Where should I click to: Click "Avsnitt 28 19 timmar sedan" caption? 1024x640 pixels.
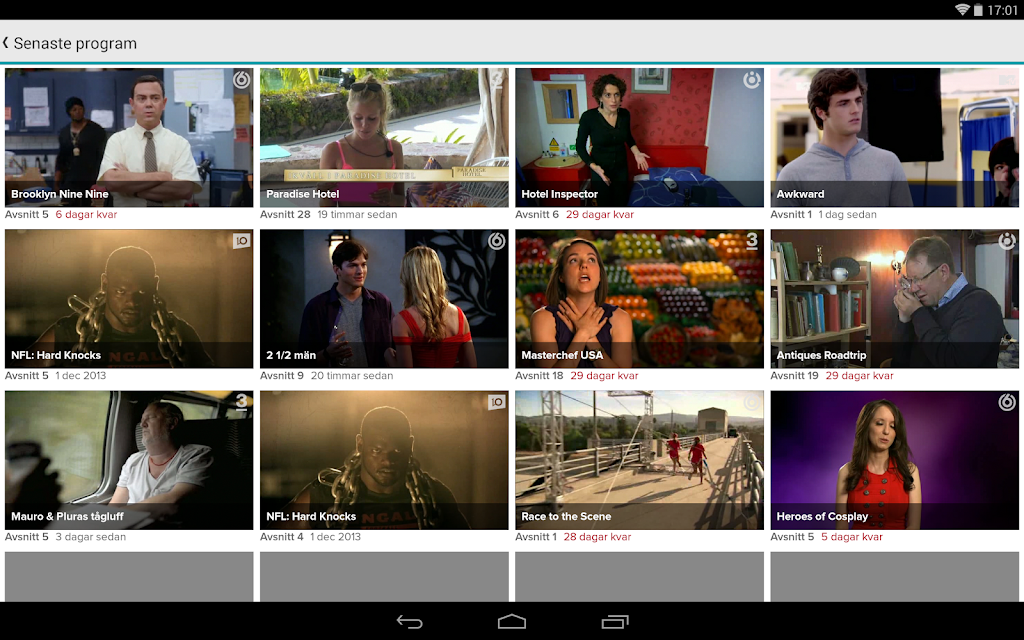pyautogui.click(x=328, y=214)
